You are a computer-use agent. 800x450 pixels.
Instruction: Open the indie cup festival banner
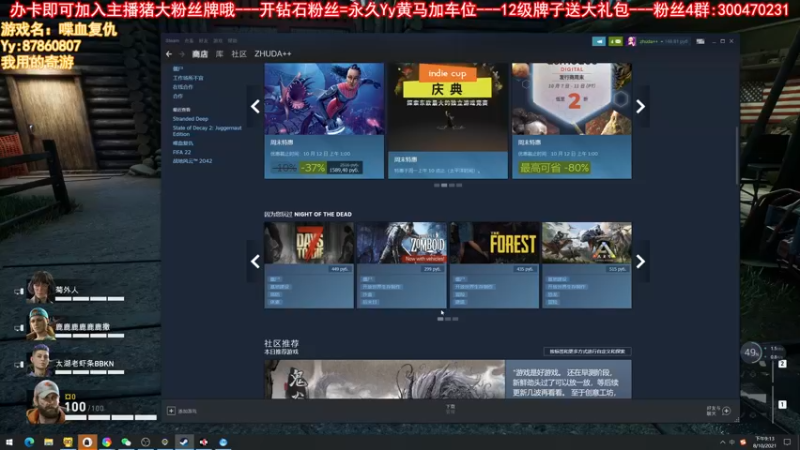447,120
